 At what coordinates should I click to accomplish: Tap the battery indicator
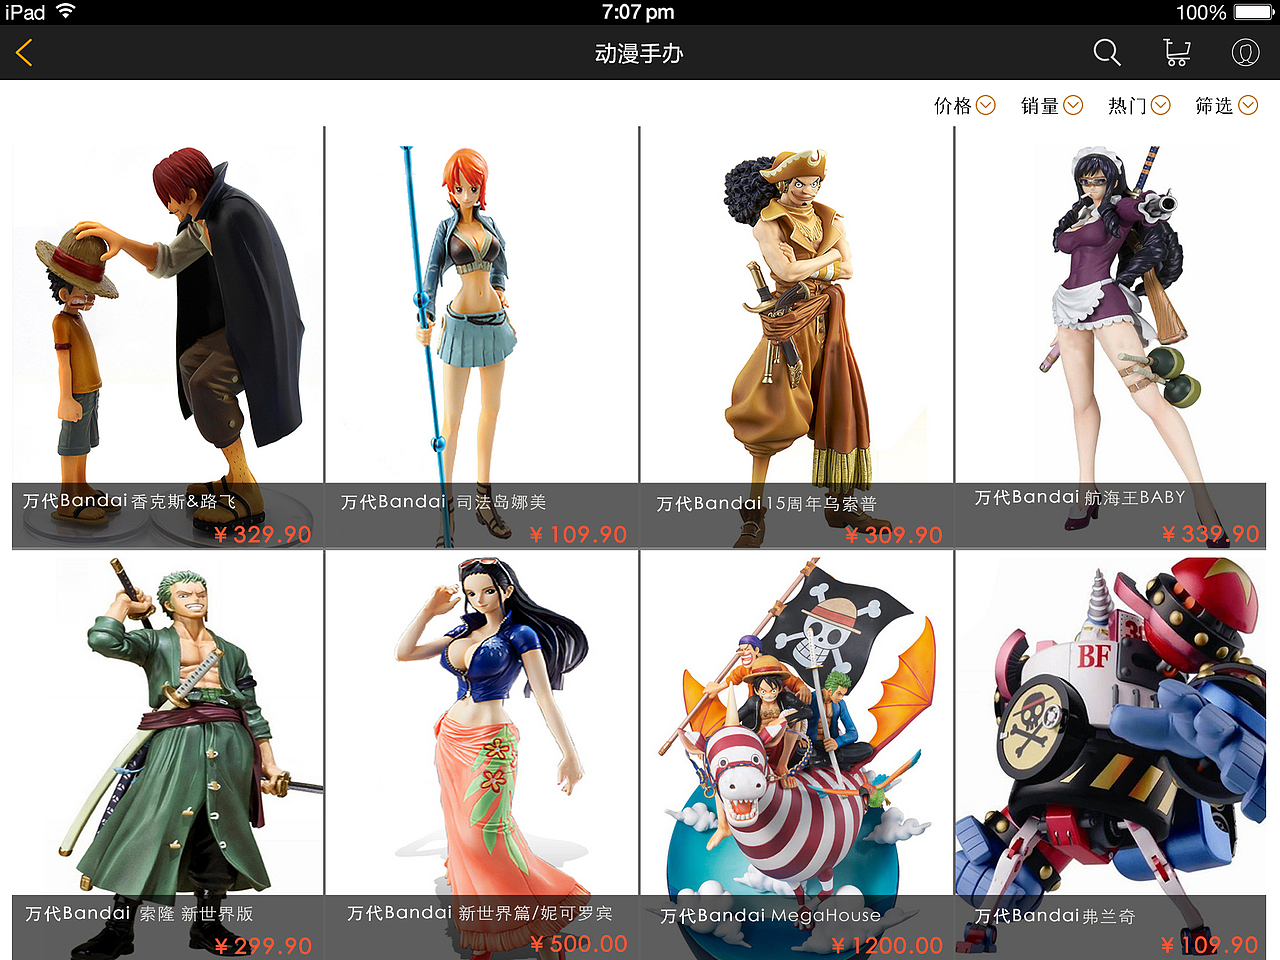(1254, 12)
